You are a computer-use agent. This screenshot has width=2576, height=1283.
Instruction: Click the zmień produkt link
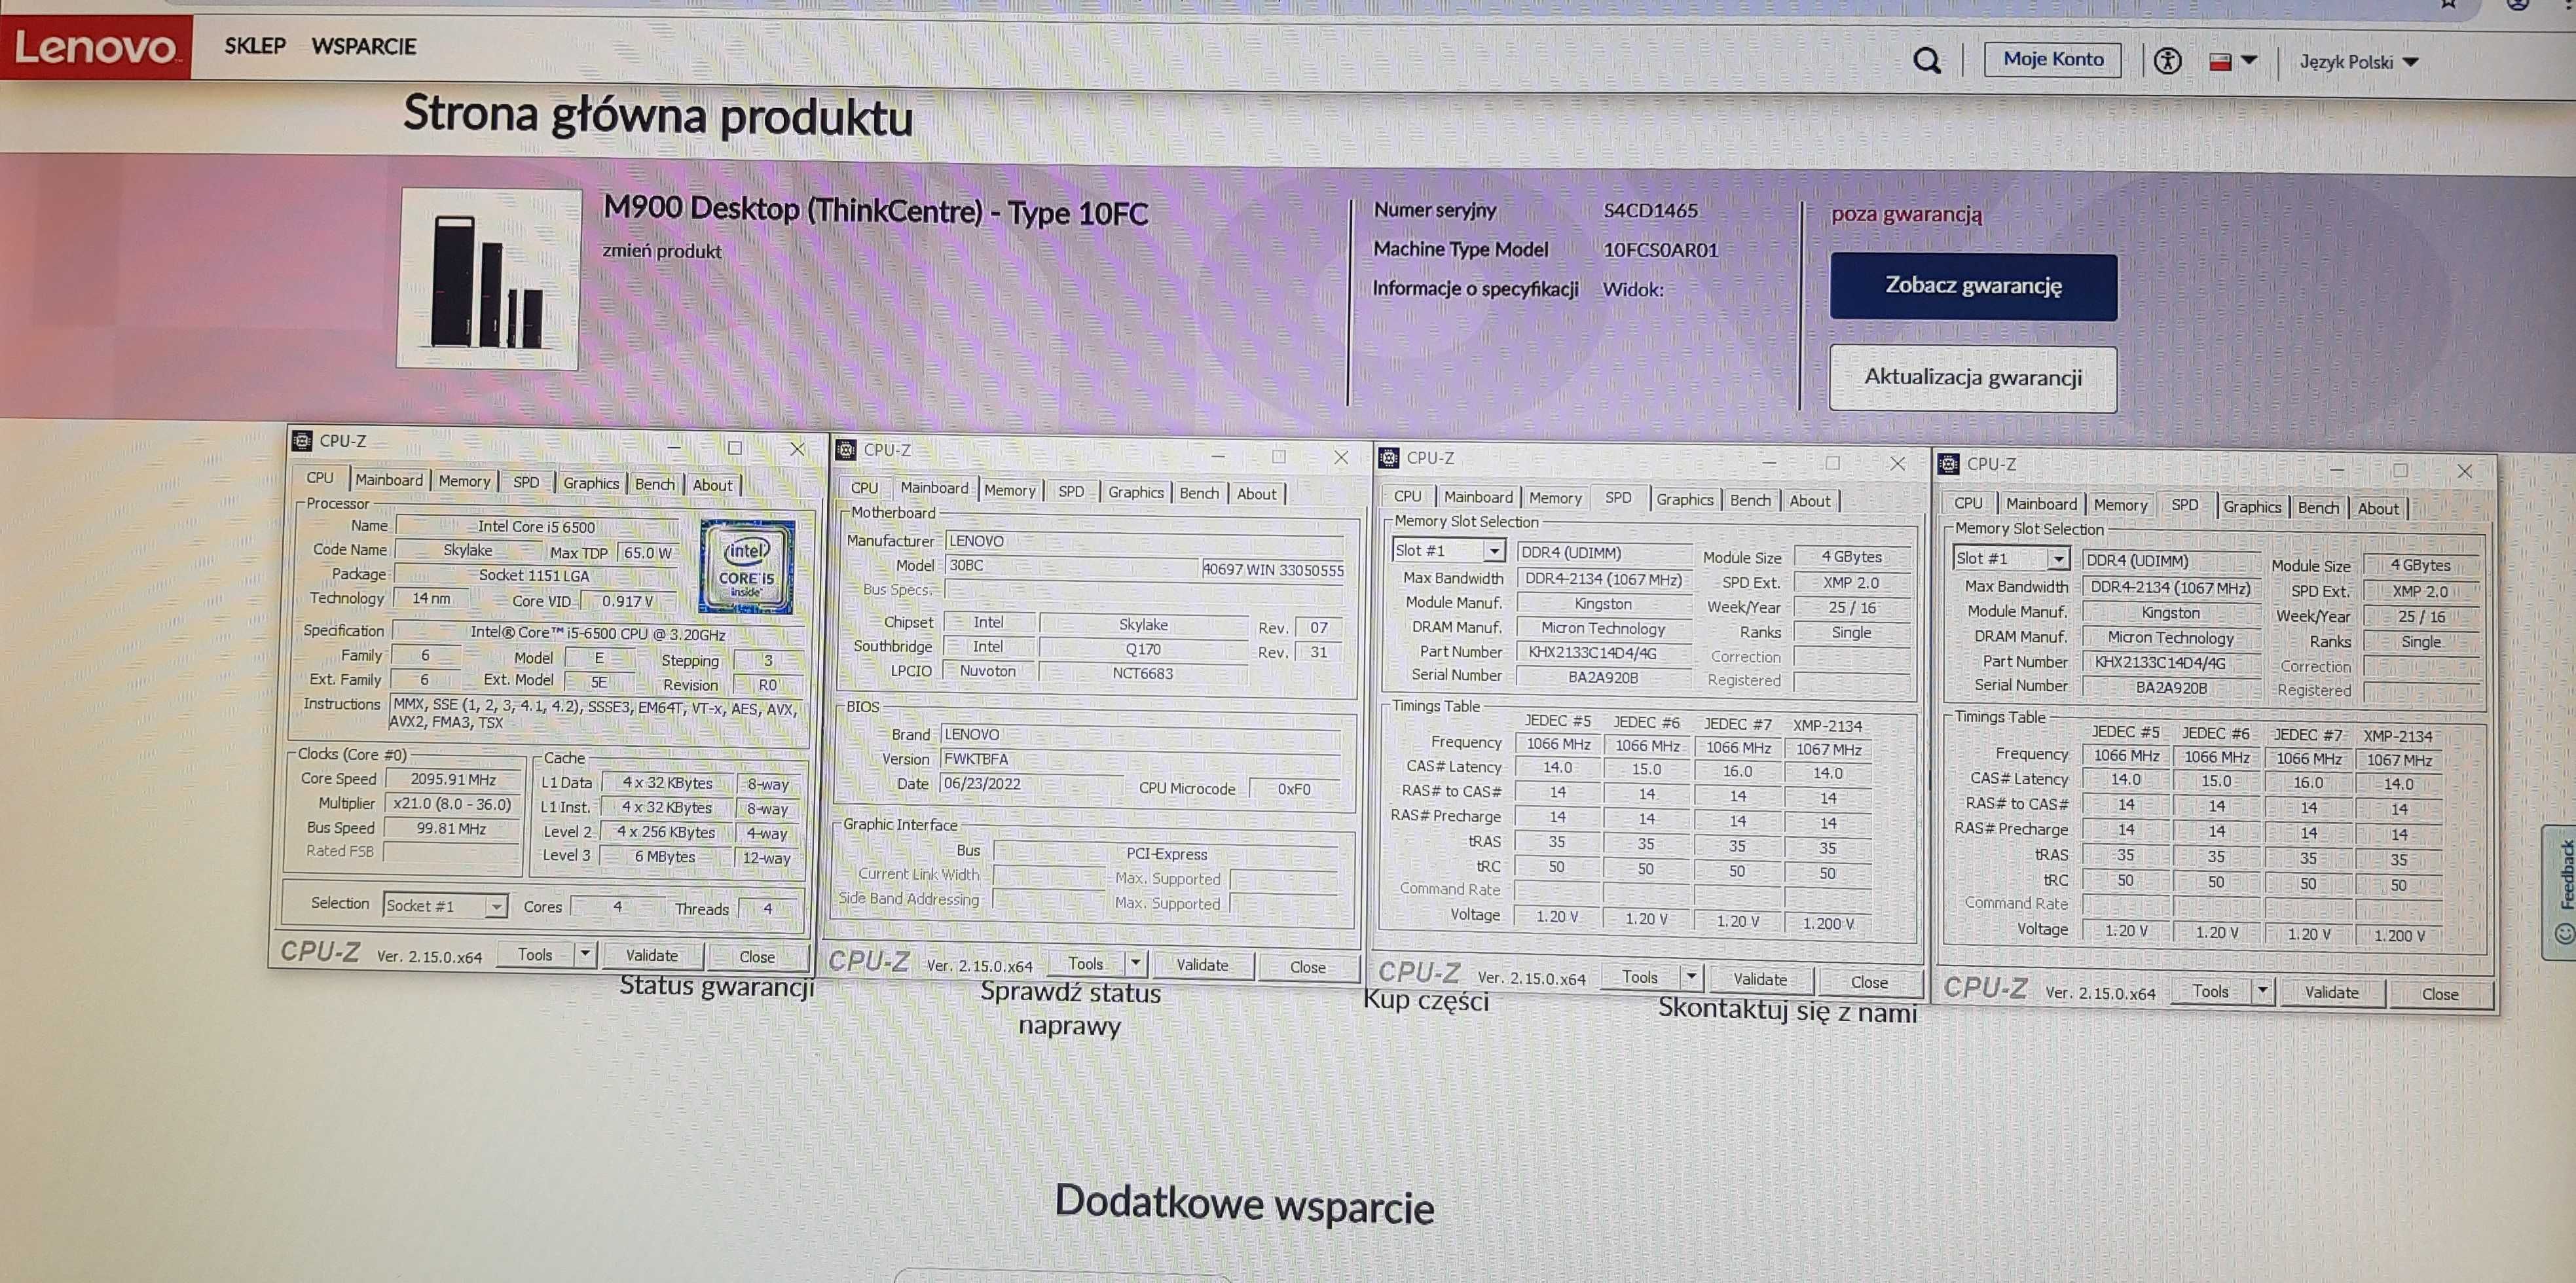(661, 251)
